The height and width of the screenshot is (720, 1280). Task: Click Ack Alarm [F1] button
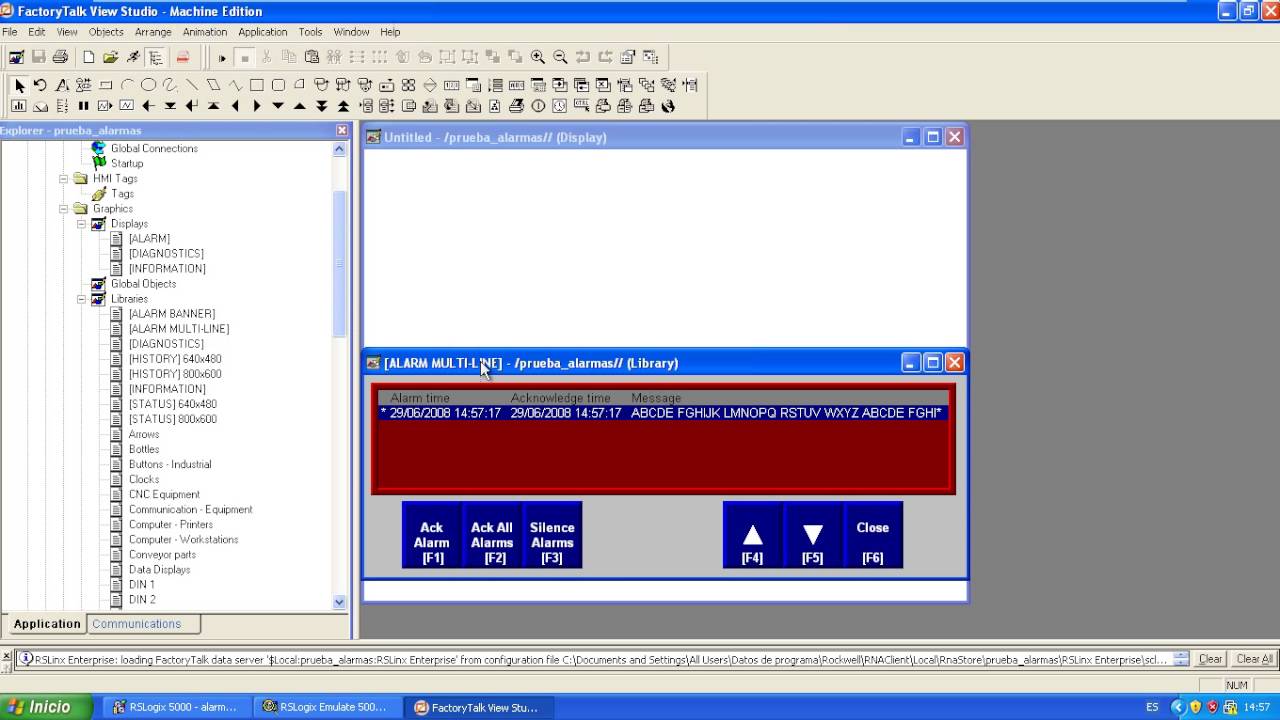[x=432, y=535]
